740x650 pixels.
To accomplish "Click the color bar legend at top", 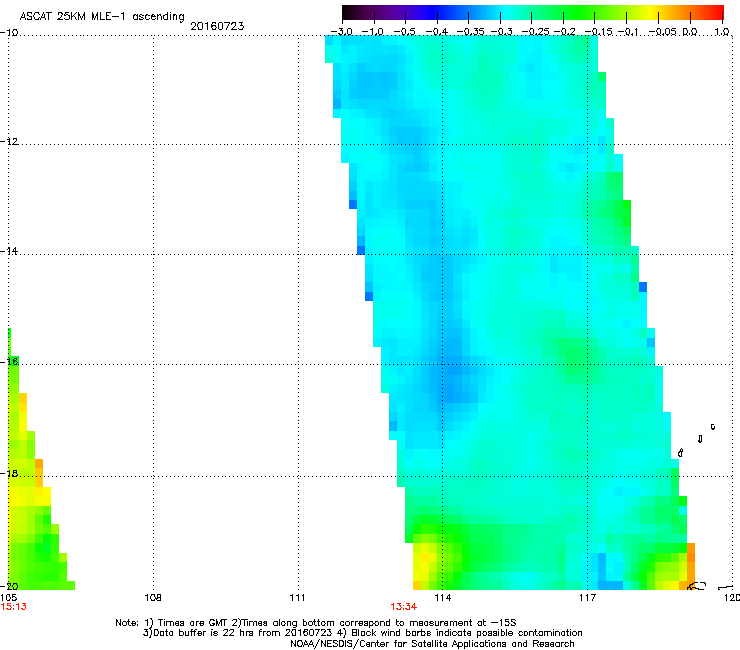I will point(532,12).
